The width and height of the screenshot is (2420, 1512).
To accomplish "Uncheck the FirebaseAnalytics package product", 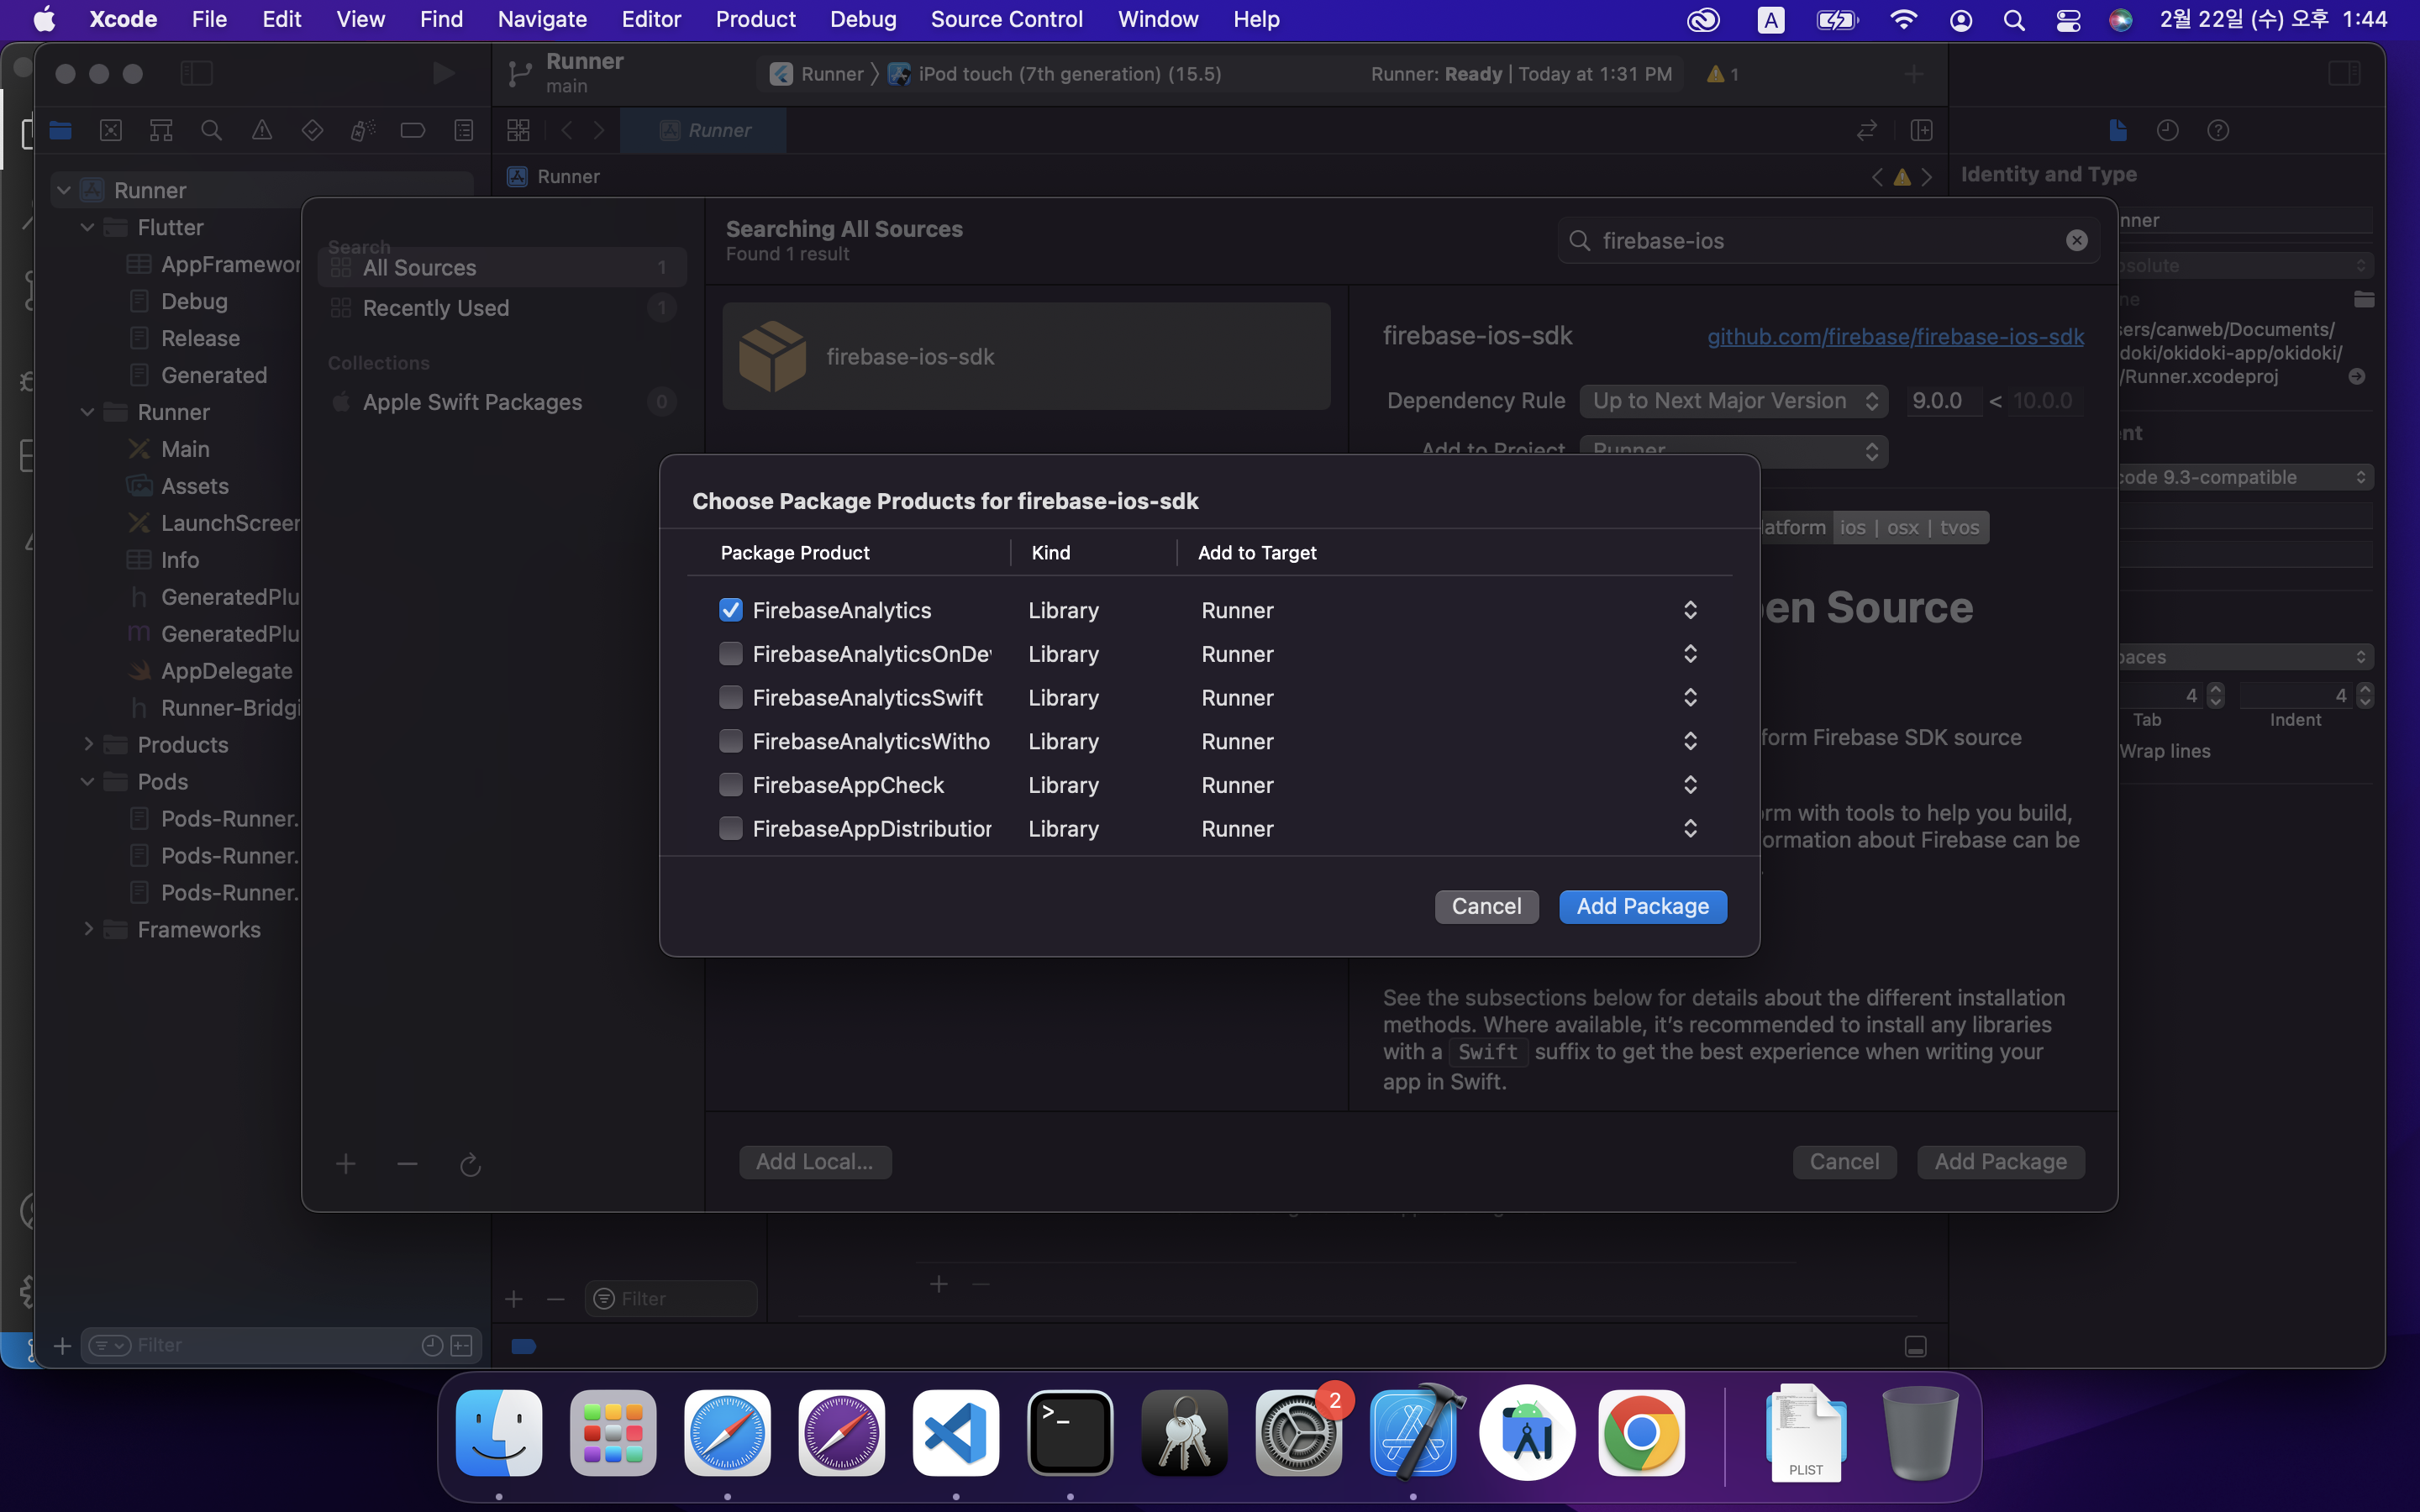I will (731, 610).
